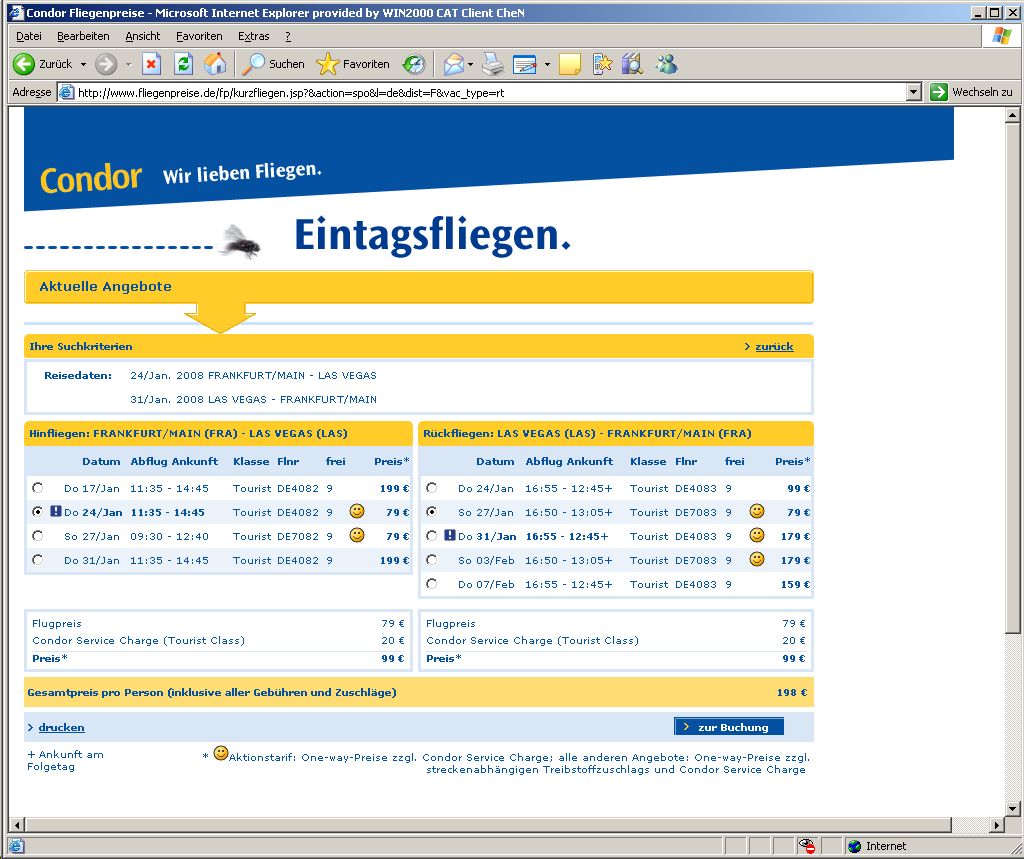Expand the Mail icon dropdown arrow

[471, 64]
